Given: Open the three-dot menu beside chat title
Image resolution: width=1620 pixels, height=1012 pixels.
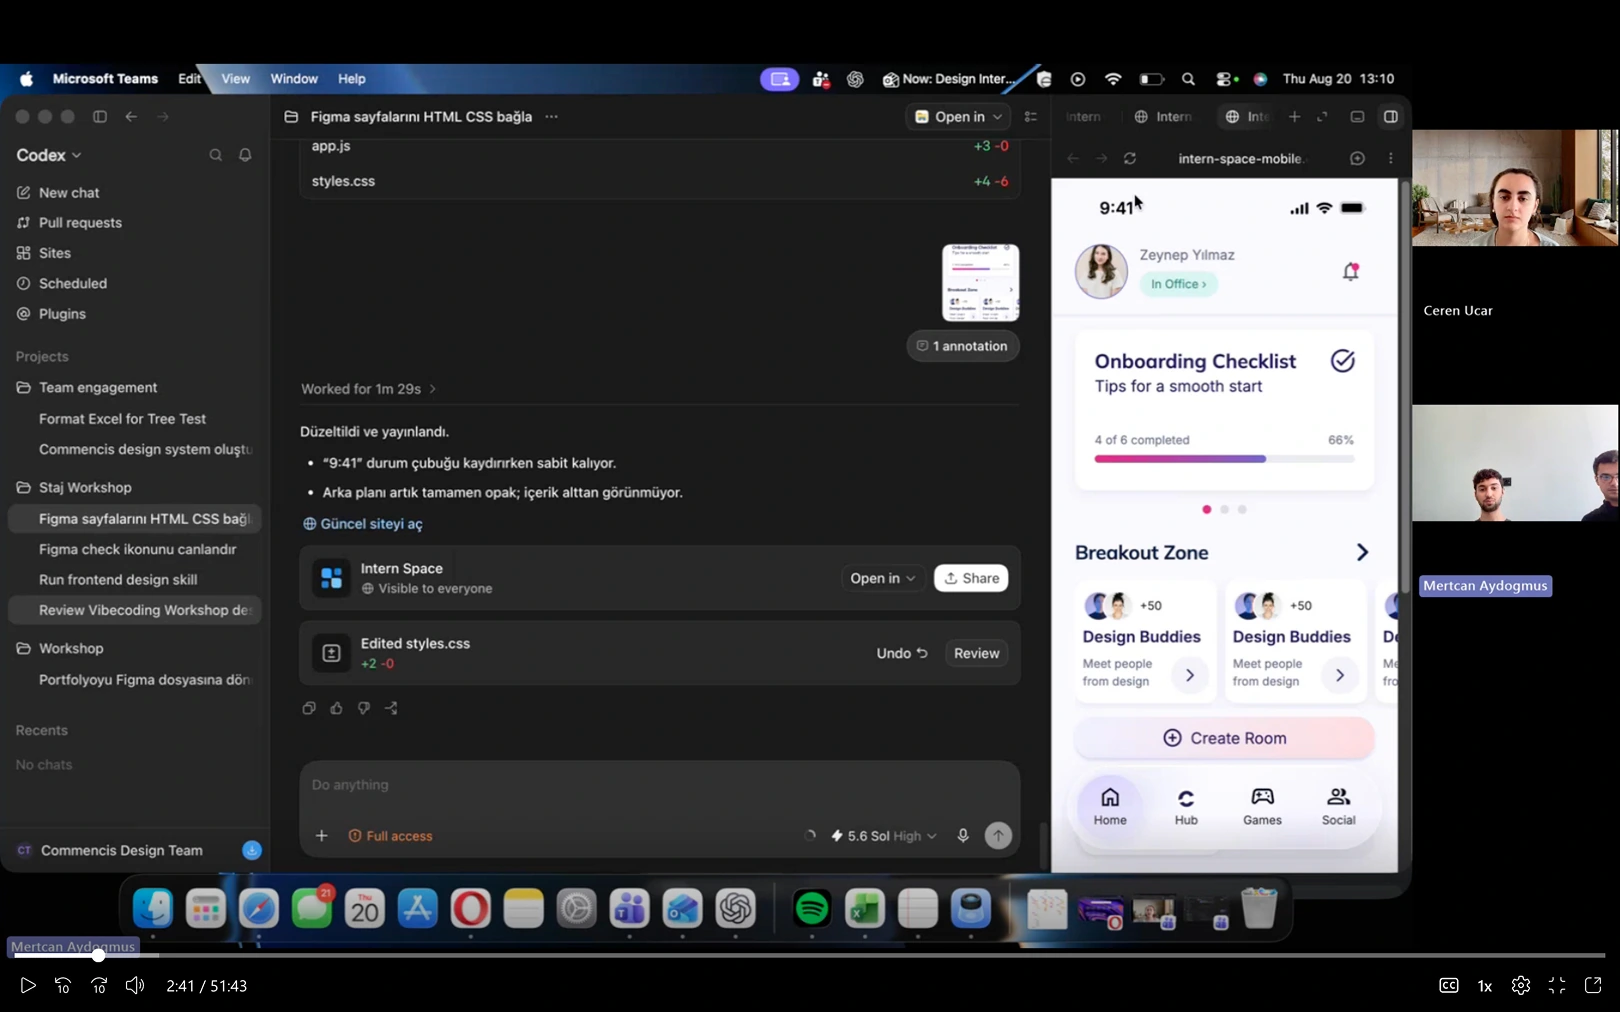Looking at the screenshot, I should click(x=551, y=117).
